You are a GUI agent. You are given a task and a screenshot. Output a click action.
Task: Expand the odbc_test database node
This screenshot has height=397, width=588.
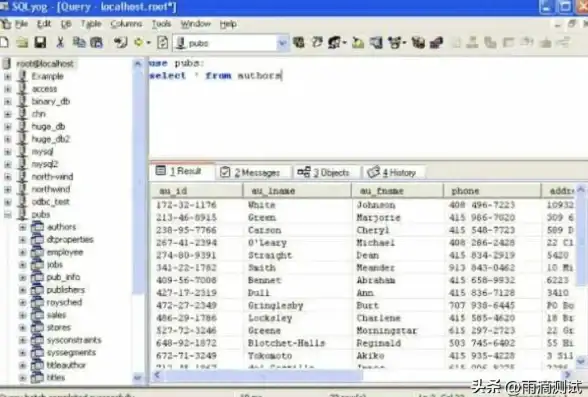click(x=8, y=202)
